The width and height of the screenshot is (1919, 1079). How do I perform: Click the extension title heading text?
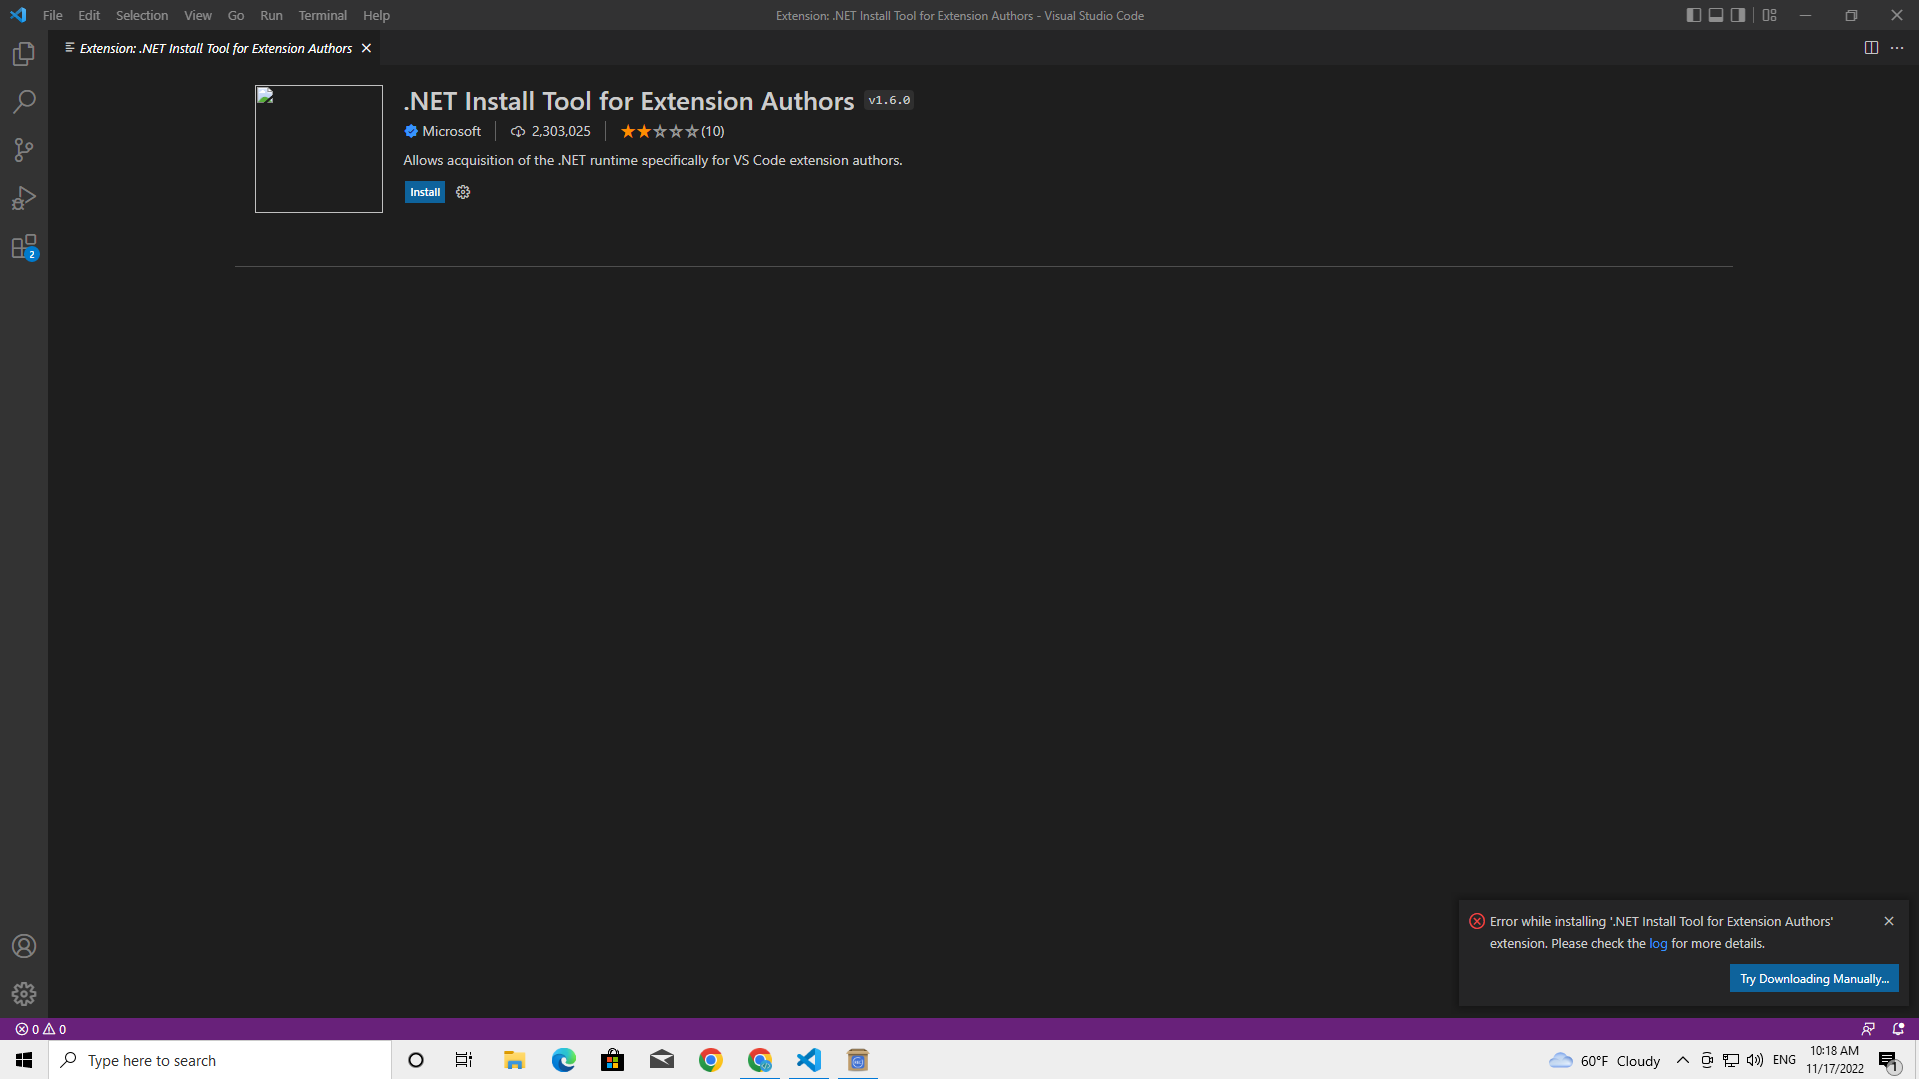coord(629,101)
